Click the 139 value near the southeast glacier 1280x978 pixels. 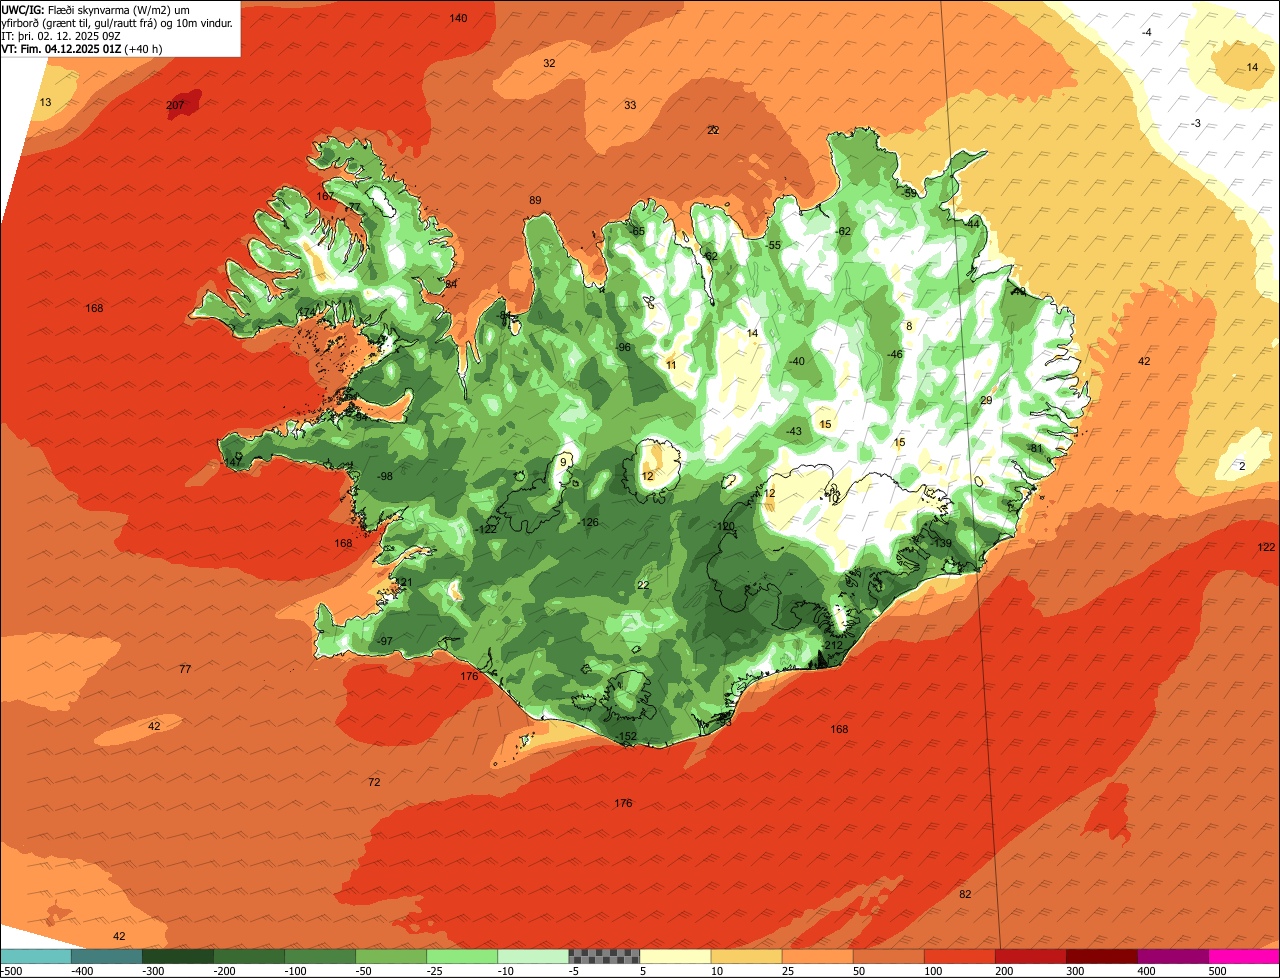(943, 543)
